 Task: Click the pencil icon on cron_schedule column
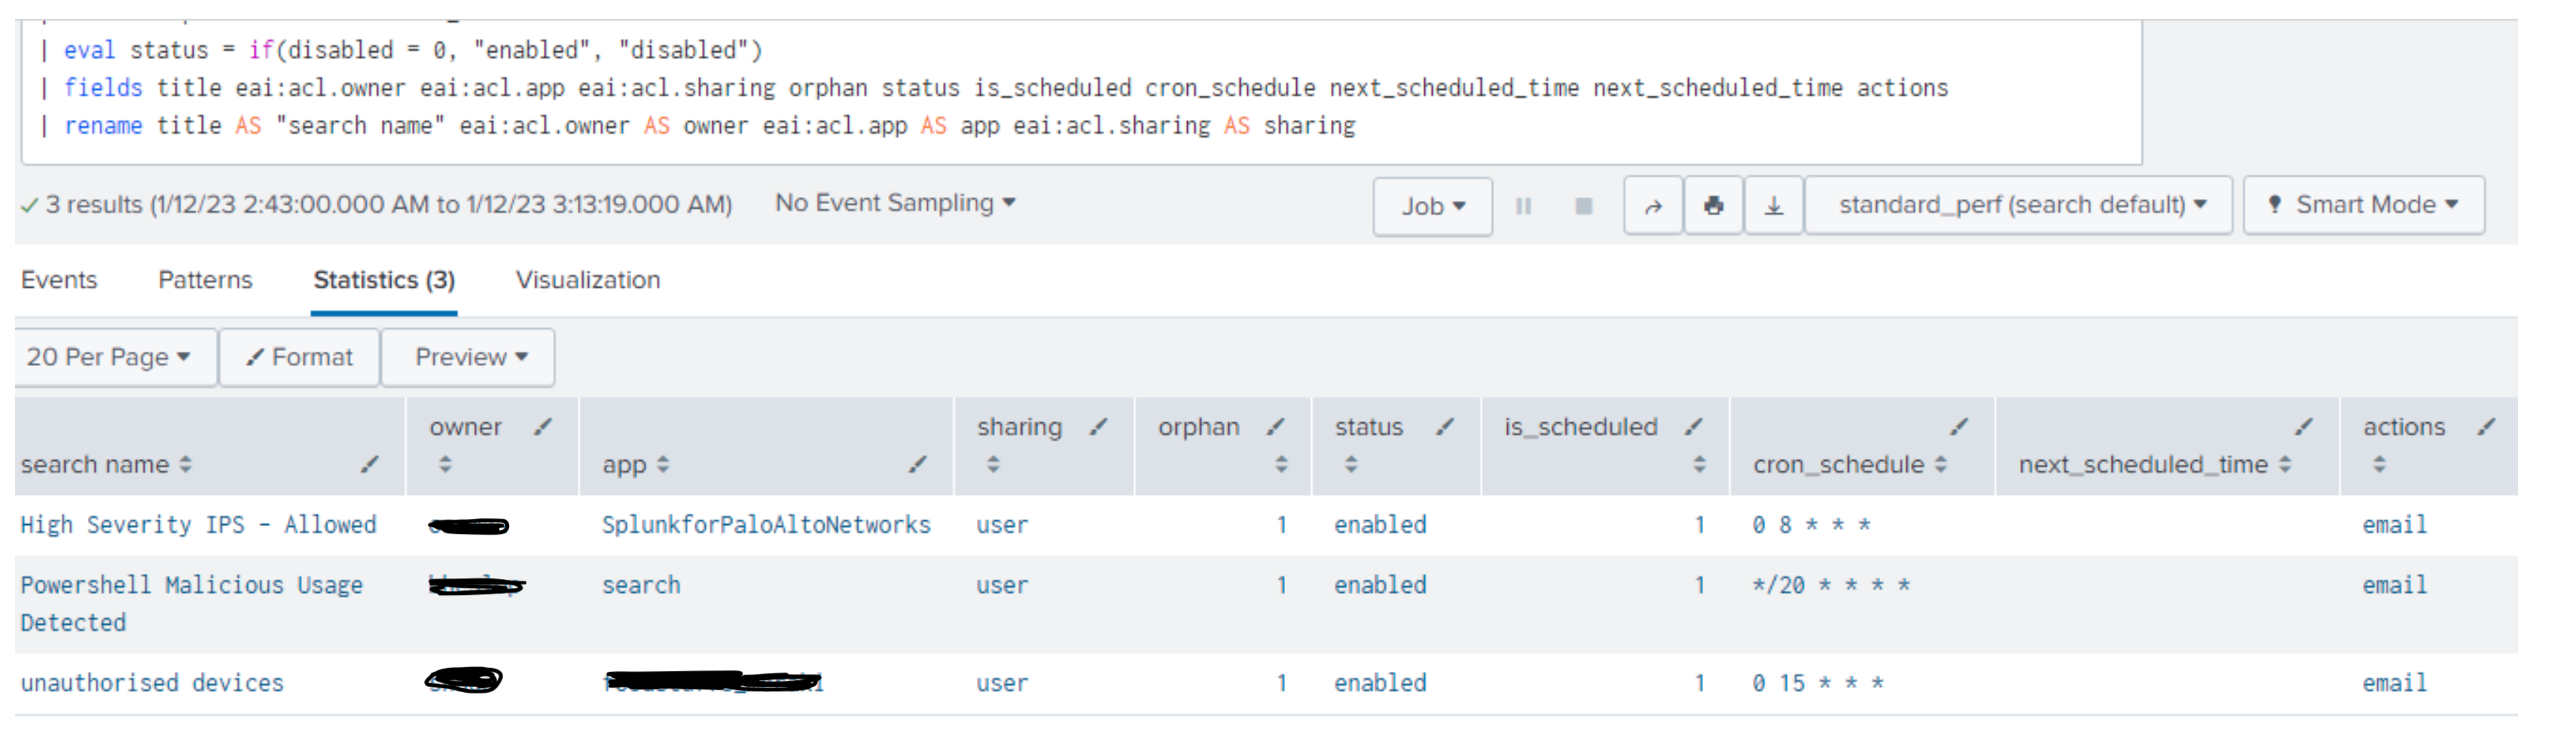1958,427
